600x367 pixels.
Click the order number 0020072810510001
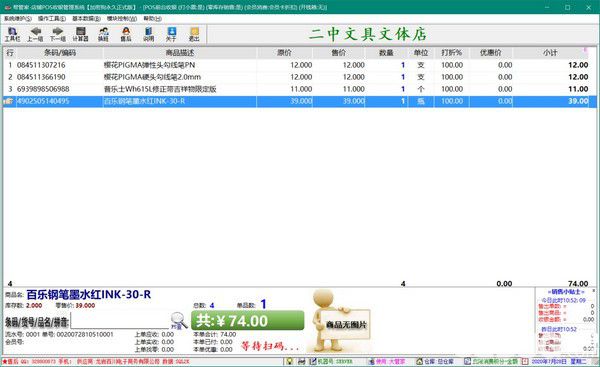click(x=85, y=334)
